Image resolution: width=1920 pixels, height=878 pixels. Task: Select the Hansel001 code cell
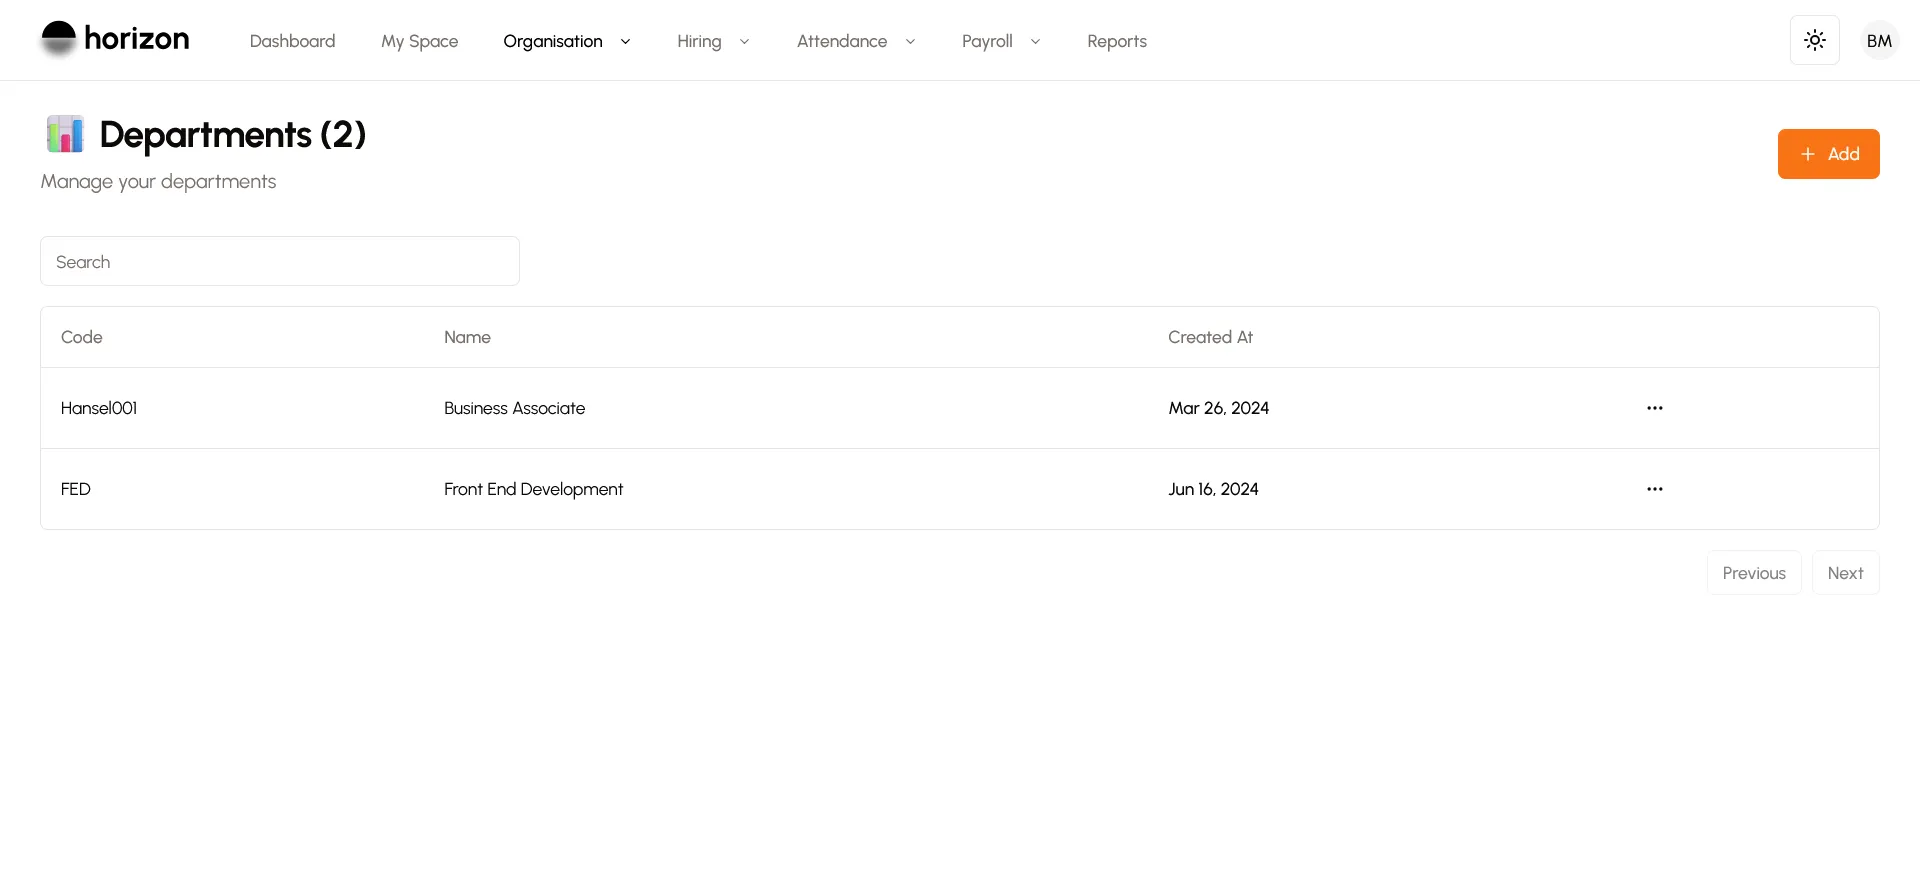point(99,408)
